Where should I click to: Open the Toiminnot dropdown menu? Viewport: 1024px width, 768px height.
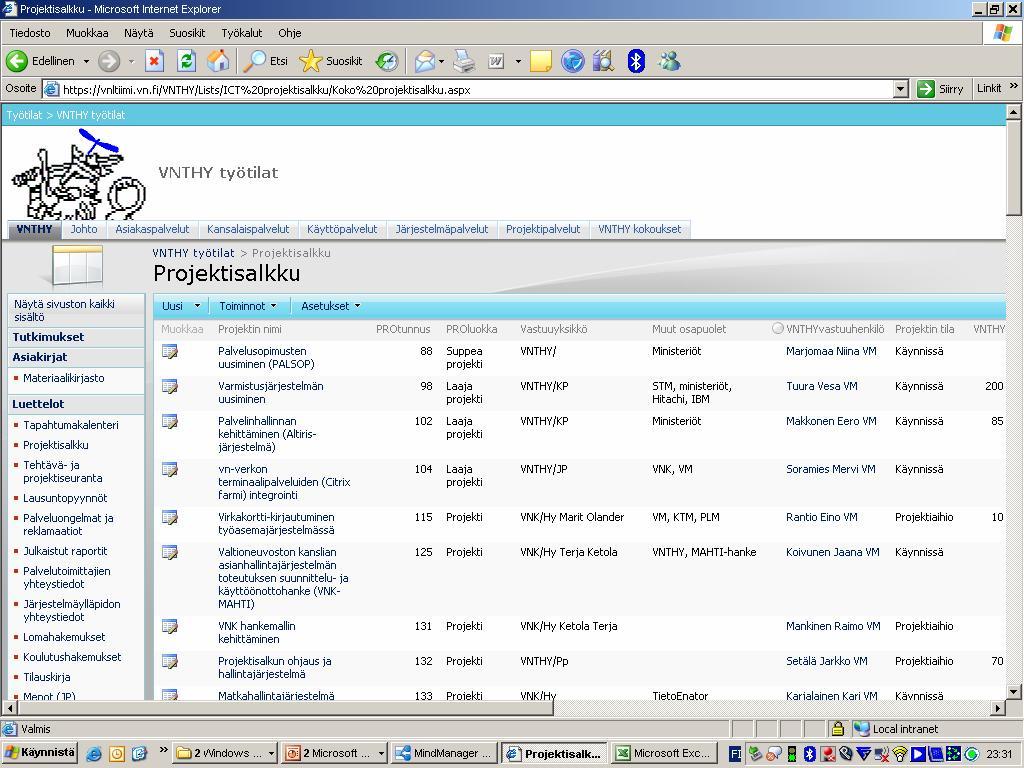[x=248, y=306]
